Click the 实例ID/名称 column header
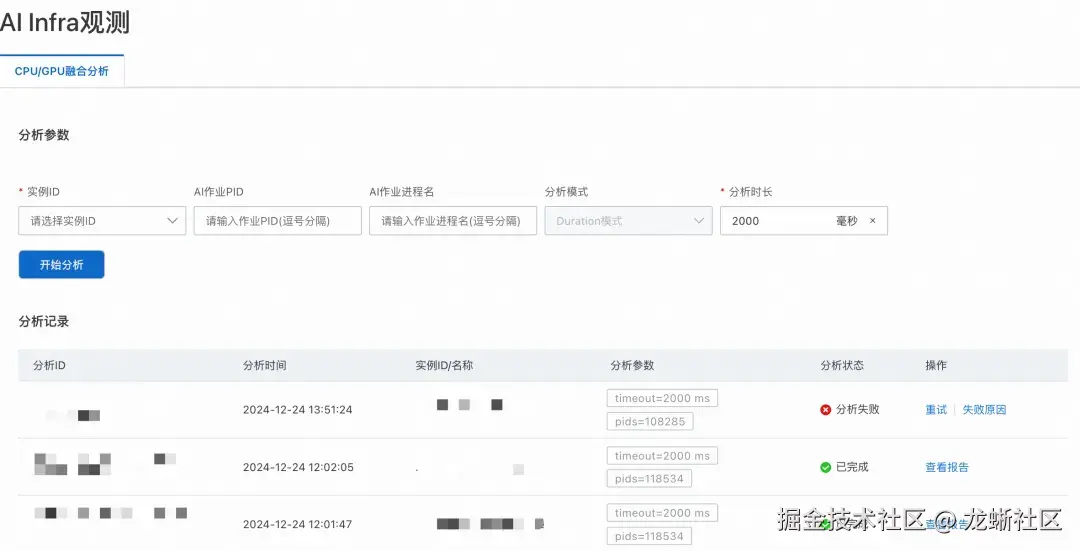This screenshot has width=1080, height=551. (x=444, y=365)
